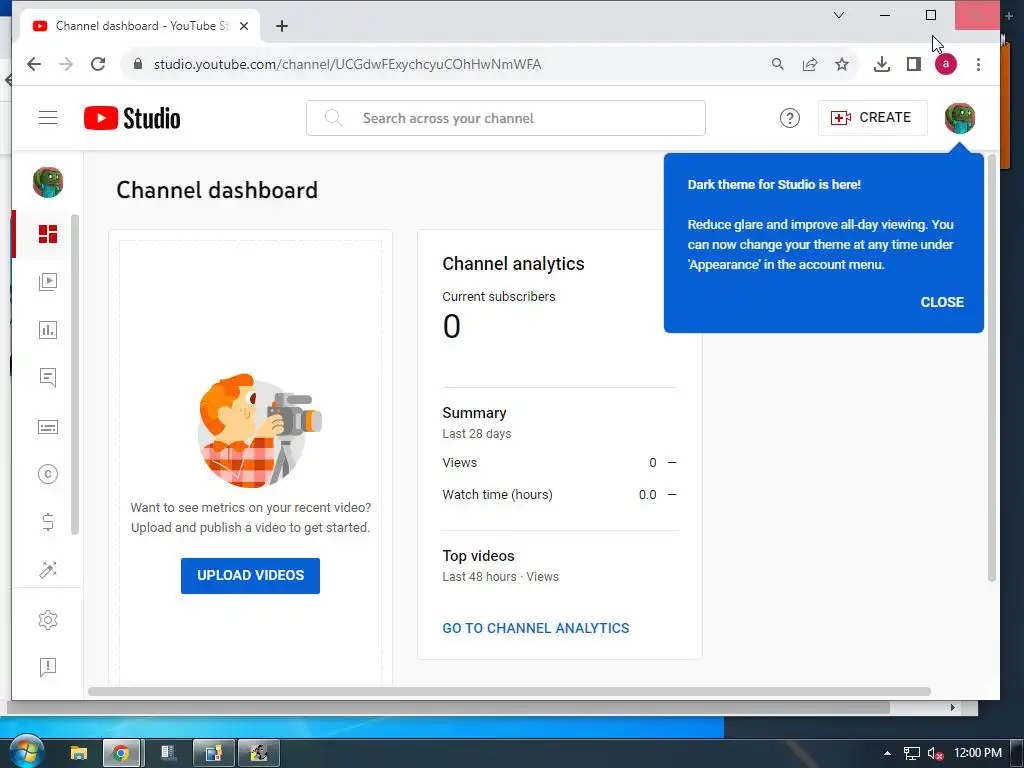Click the muted volume tray icon
Image resolution: width=1024 pixels, height=768 pixels.
click(935, 753)
